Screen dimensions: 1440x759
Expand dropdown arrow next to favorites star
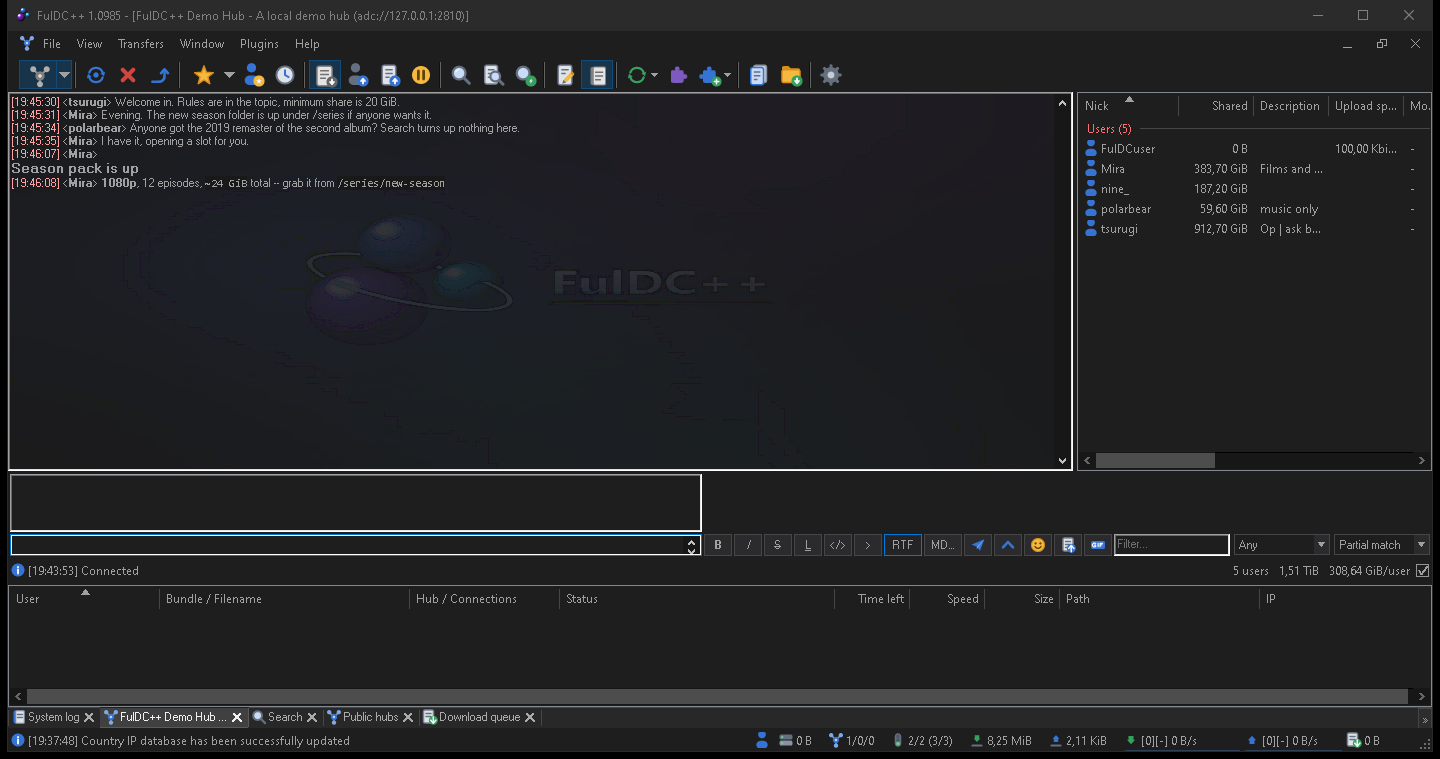(229, 75)
